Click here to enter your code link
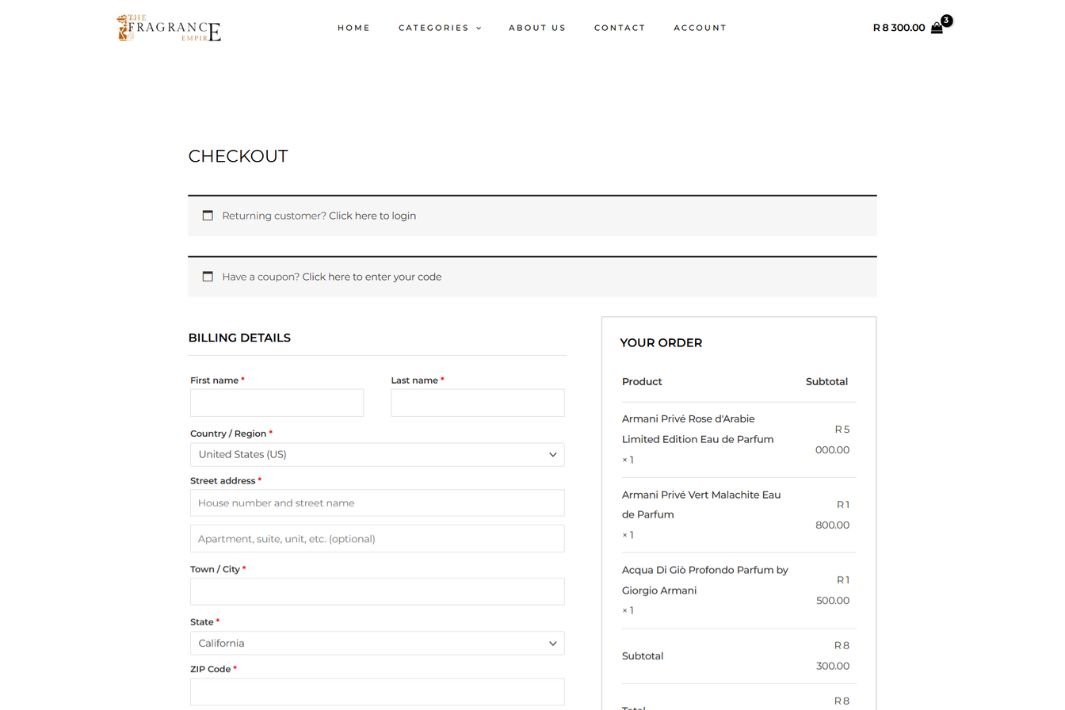Image resolution: width=1065 pixels, height=710 pixels. point(372,277)
